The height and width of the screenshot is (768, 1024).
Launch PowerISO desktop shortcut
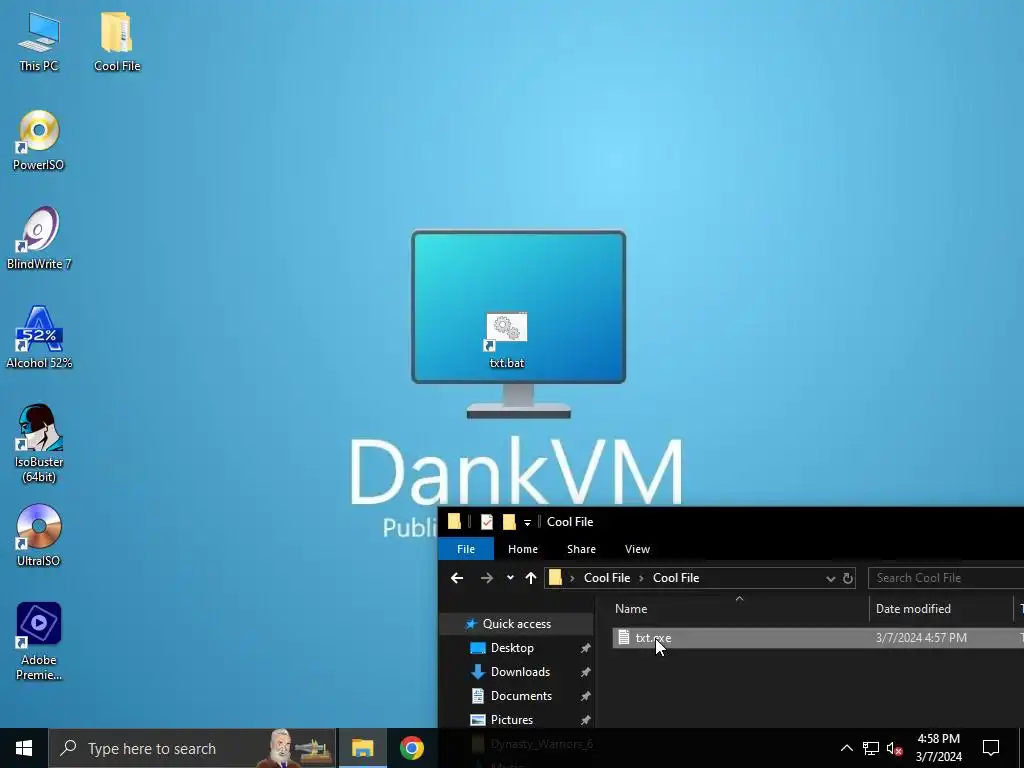[x=39, y=140]
